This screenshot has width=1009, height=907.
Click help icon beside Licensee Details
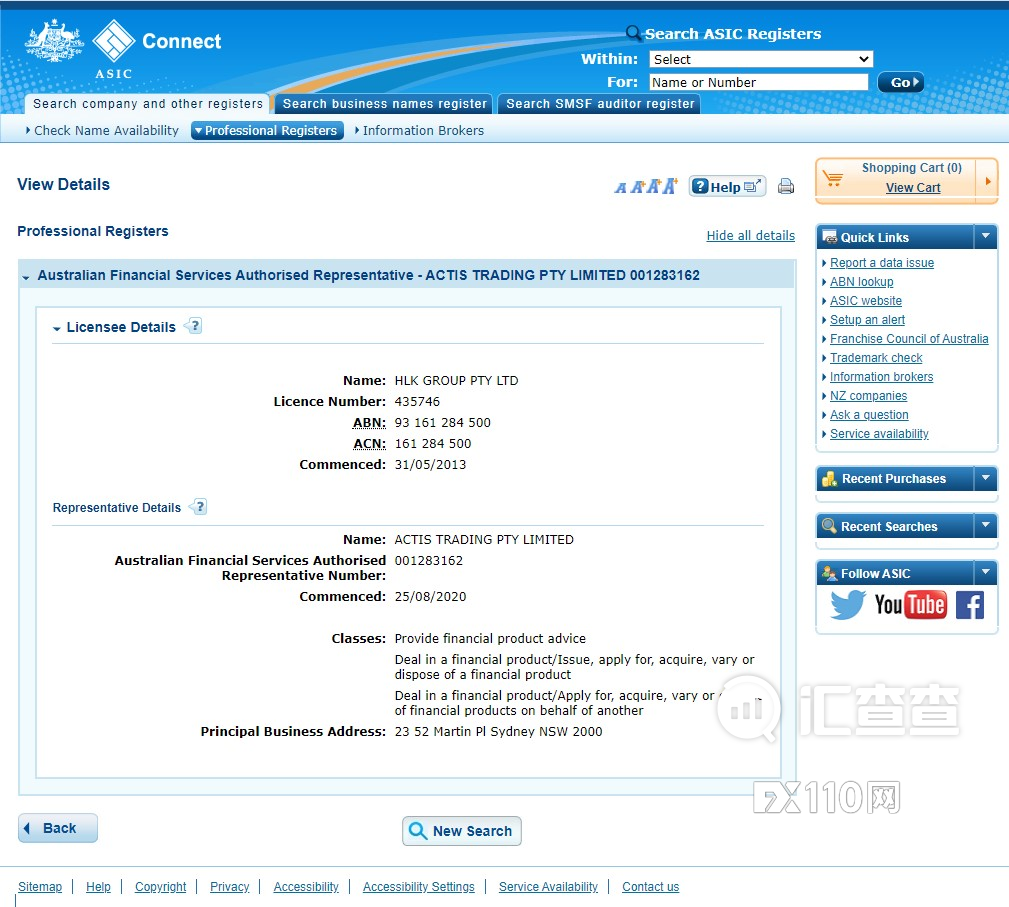coord(194,326)
